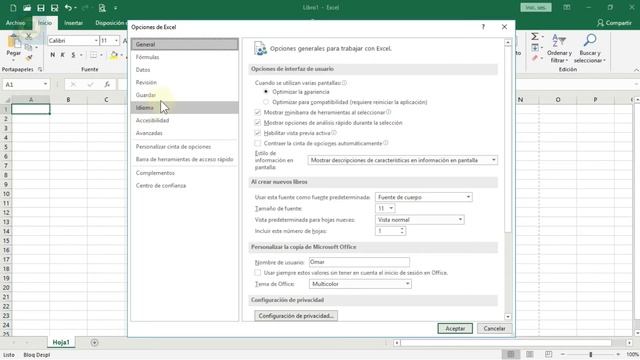The image size is (640, 360).
Task: Toggle Mostrar minibarra de herramientas checkbox
Action: (x=258, y=112)
